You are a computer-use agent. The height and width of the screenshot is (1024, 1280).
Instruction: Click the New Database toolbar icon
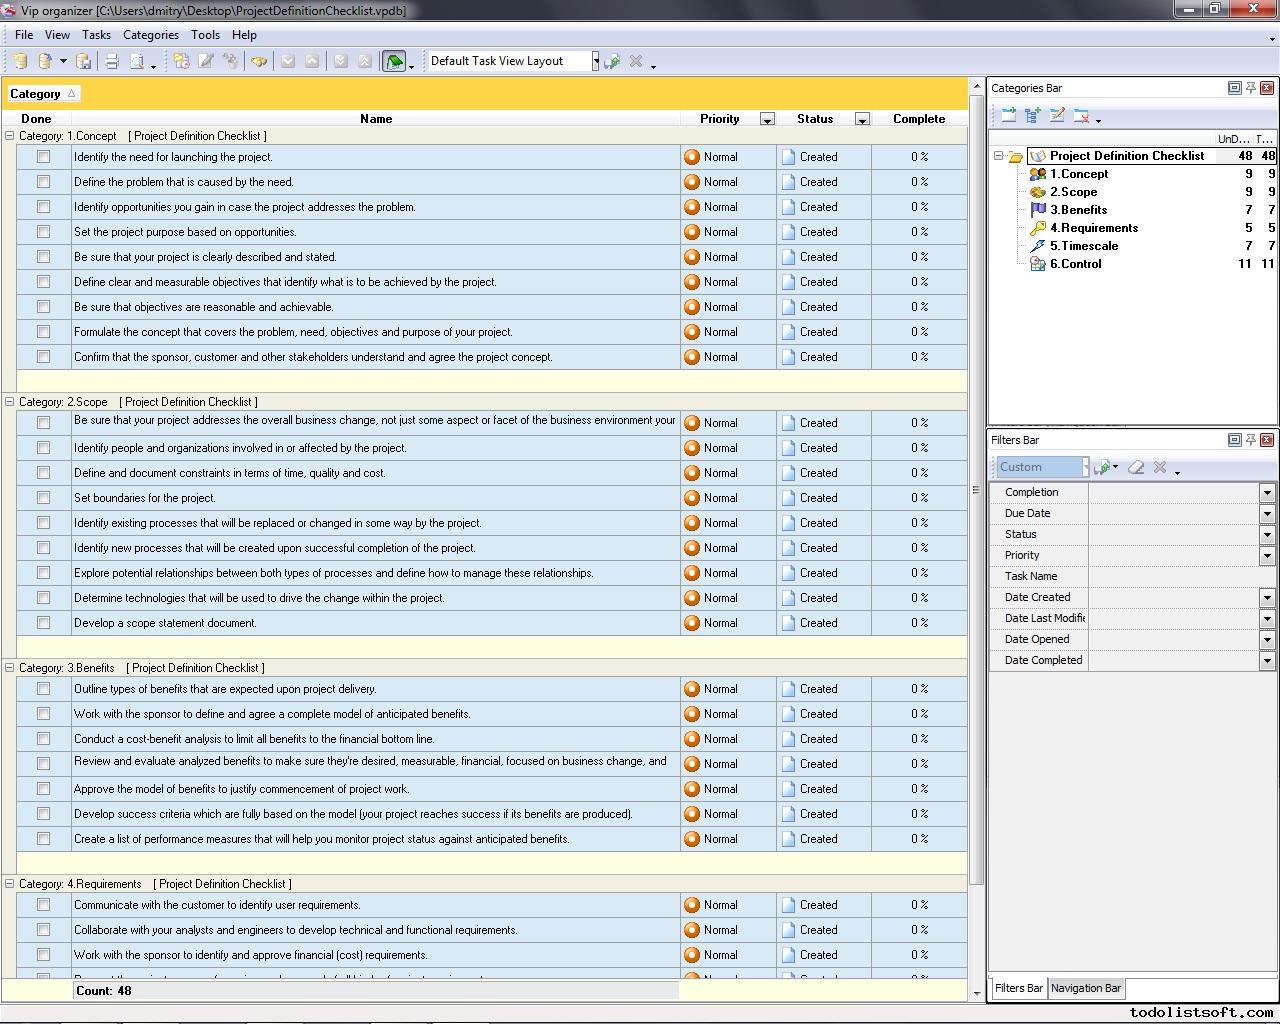[x=20, y=61]
